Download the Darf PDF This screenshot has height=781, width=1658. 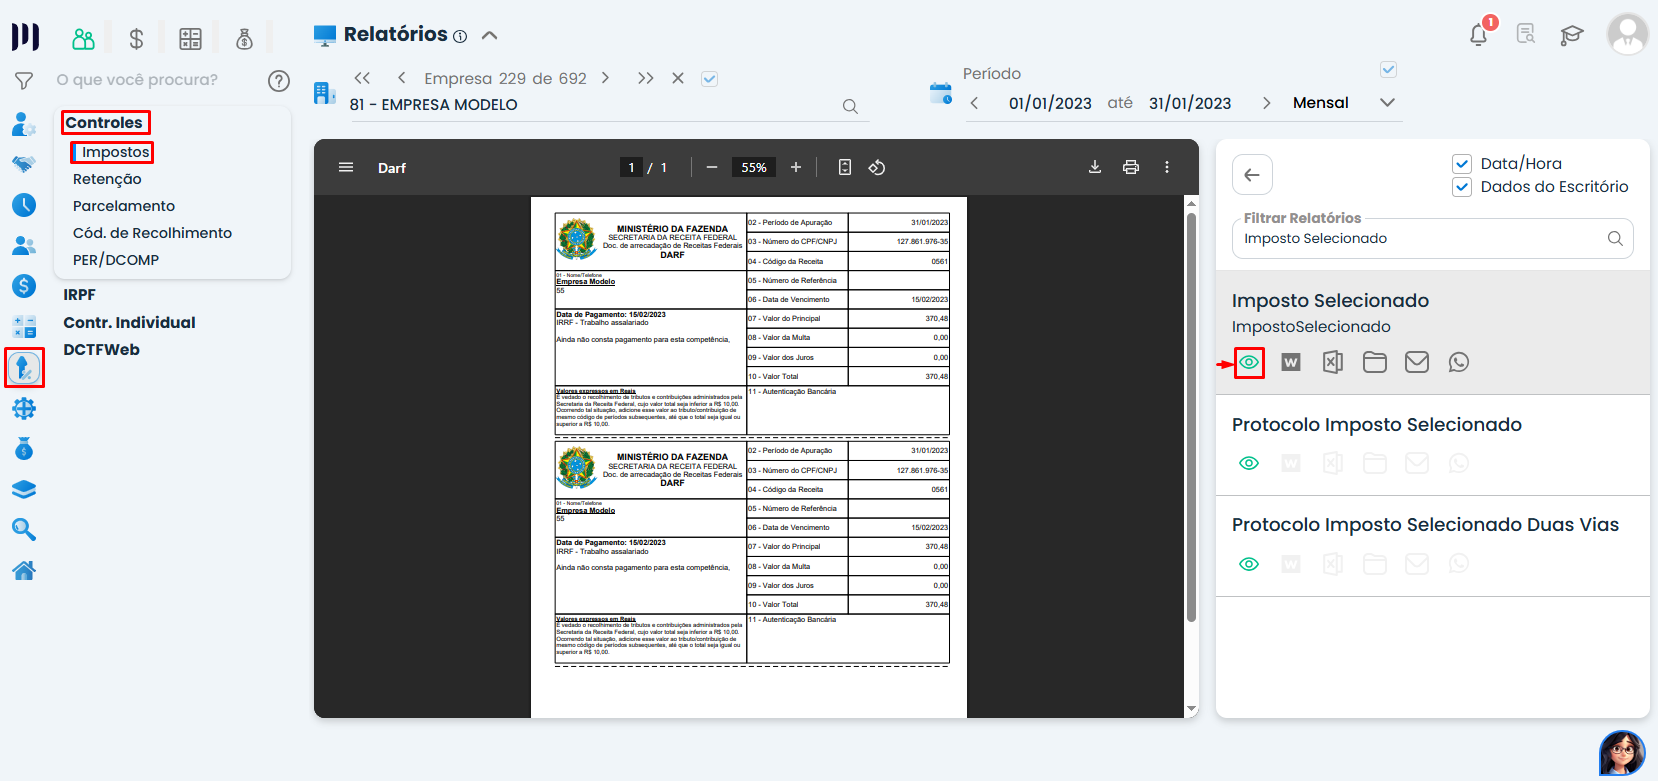[1095, 167]
